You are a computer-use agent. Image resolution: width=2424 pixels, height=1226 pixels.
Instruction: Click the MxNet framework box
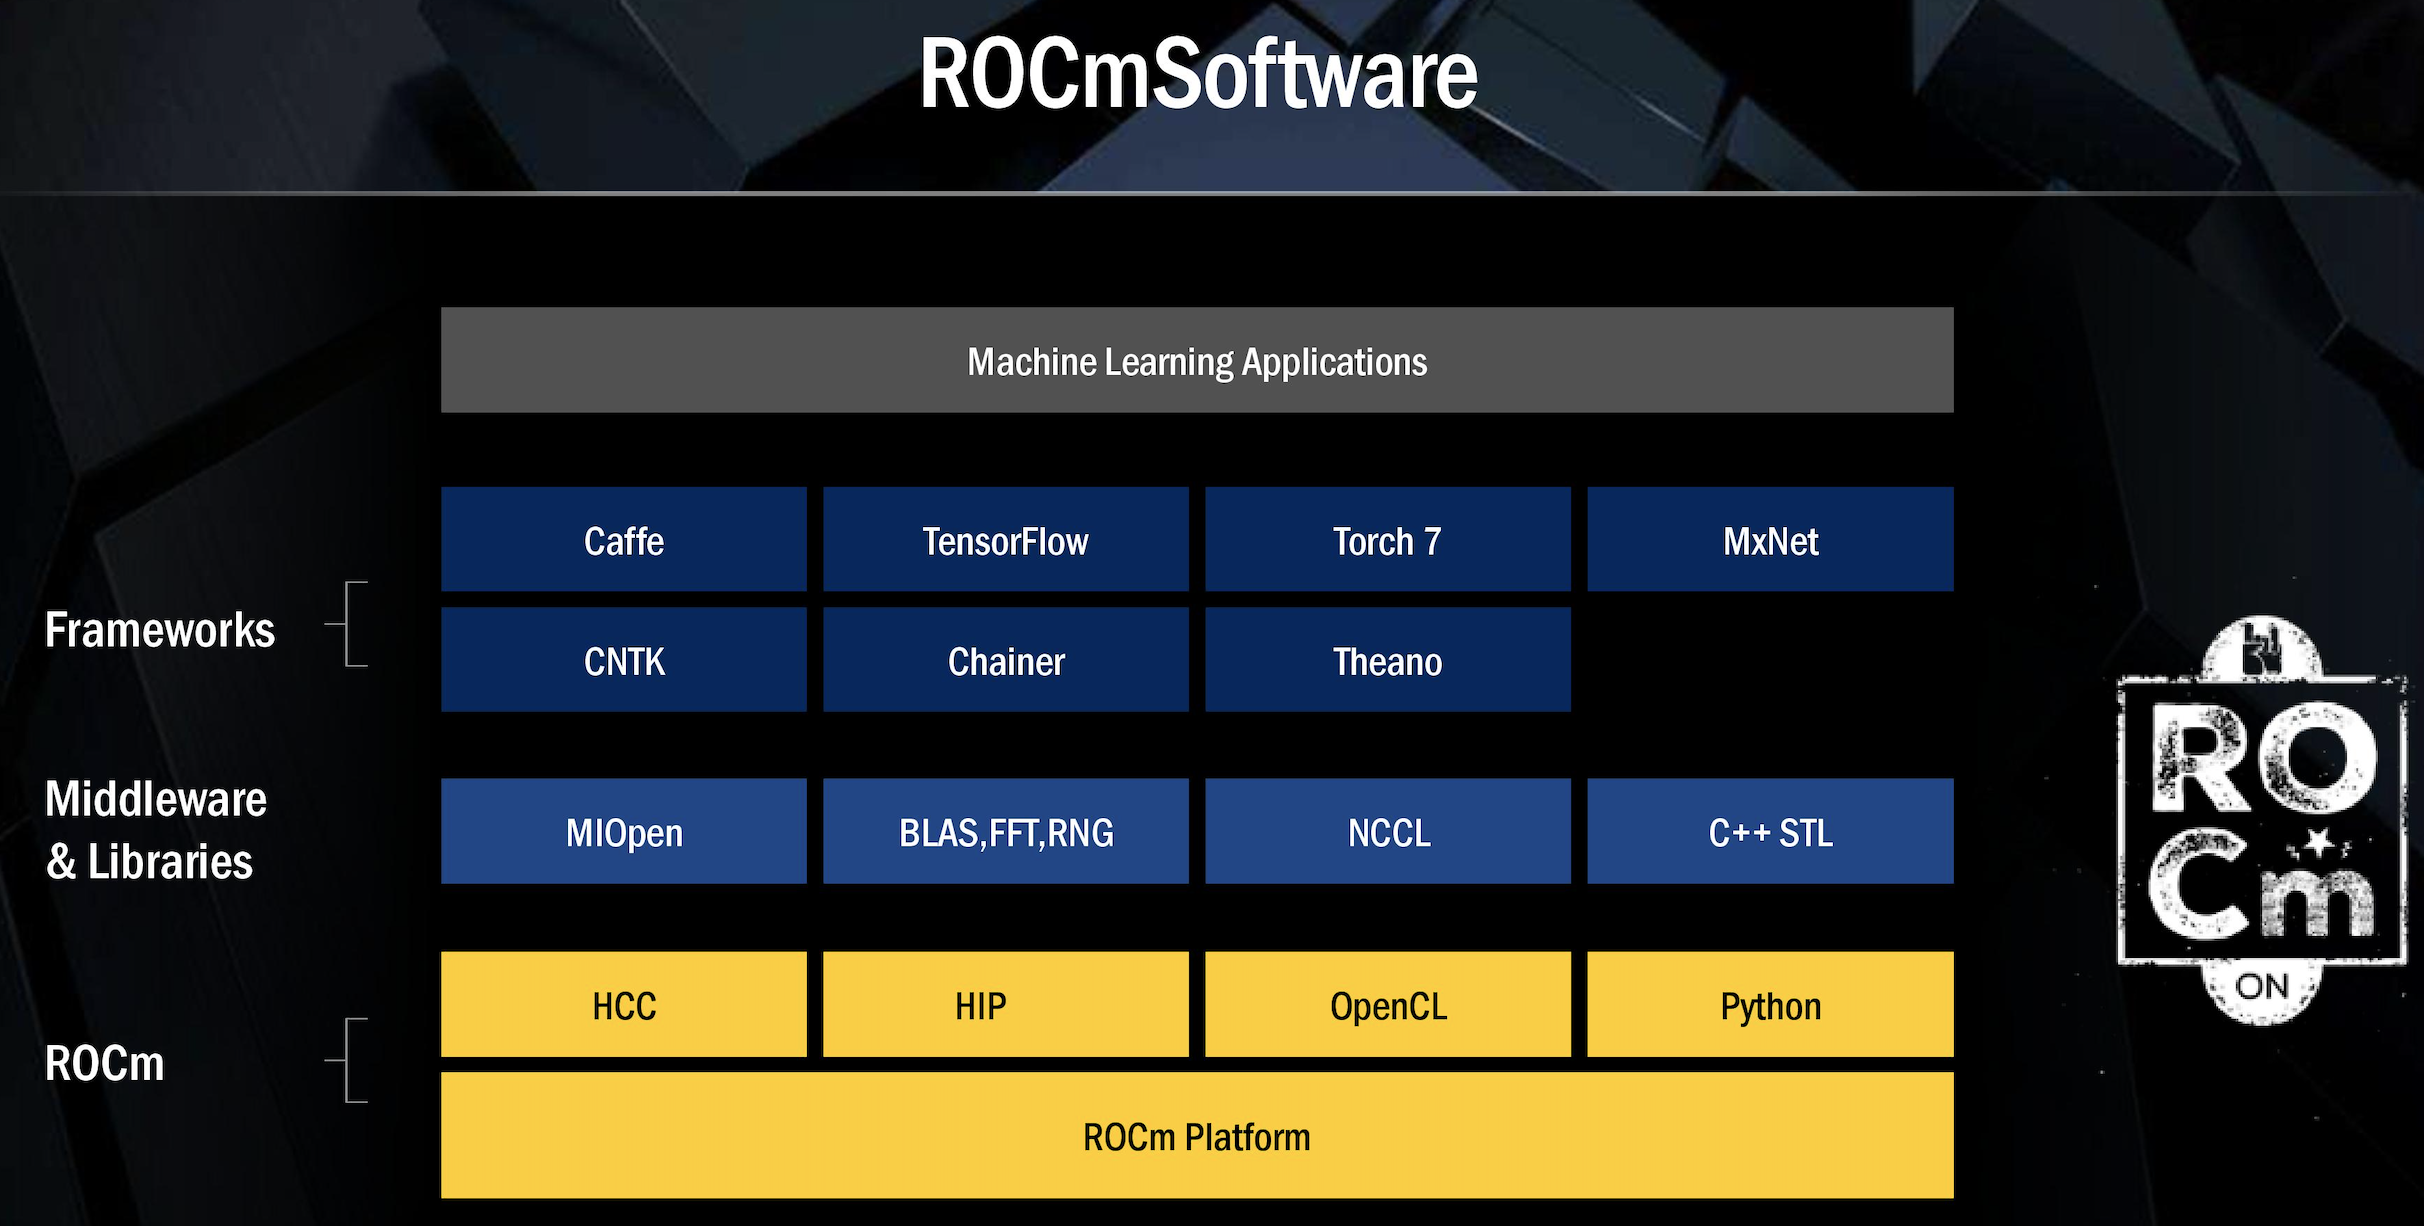pos(1770,540)
